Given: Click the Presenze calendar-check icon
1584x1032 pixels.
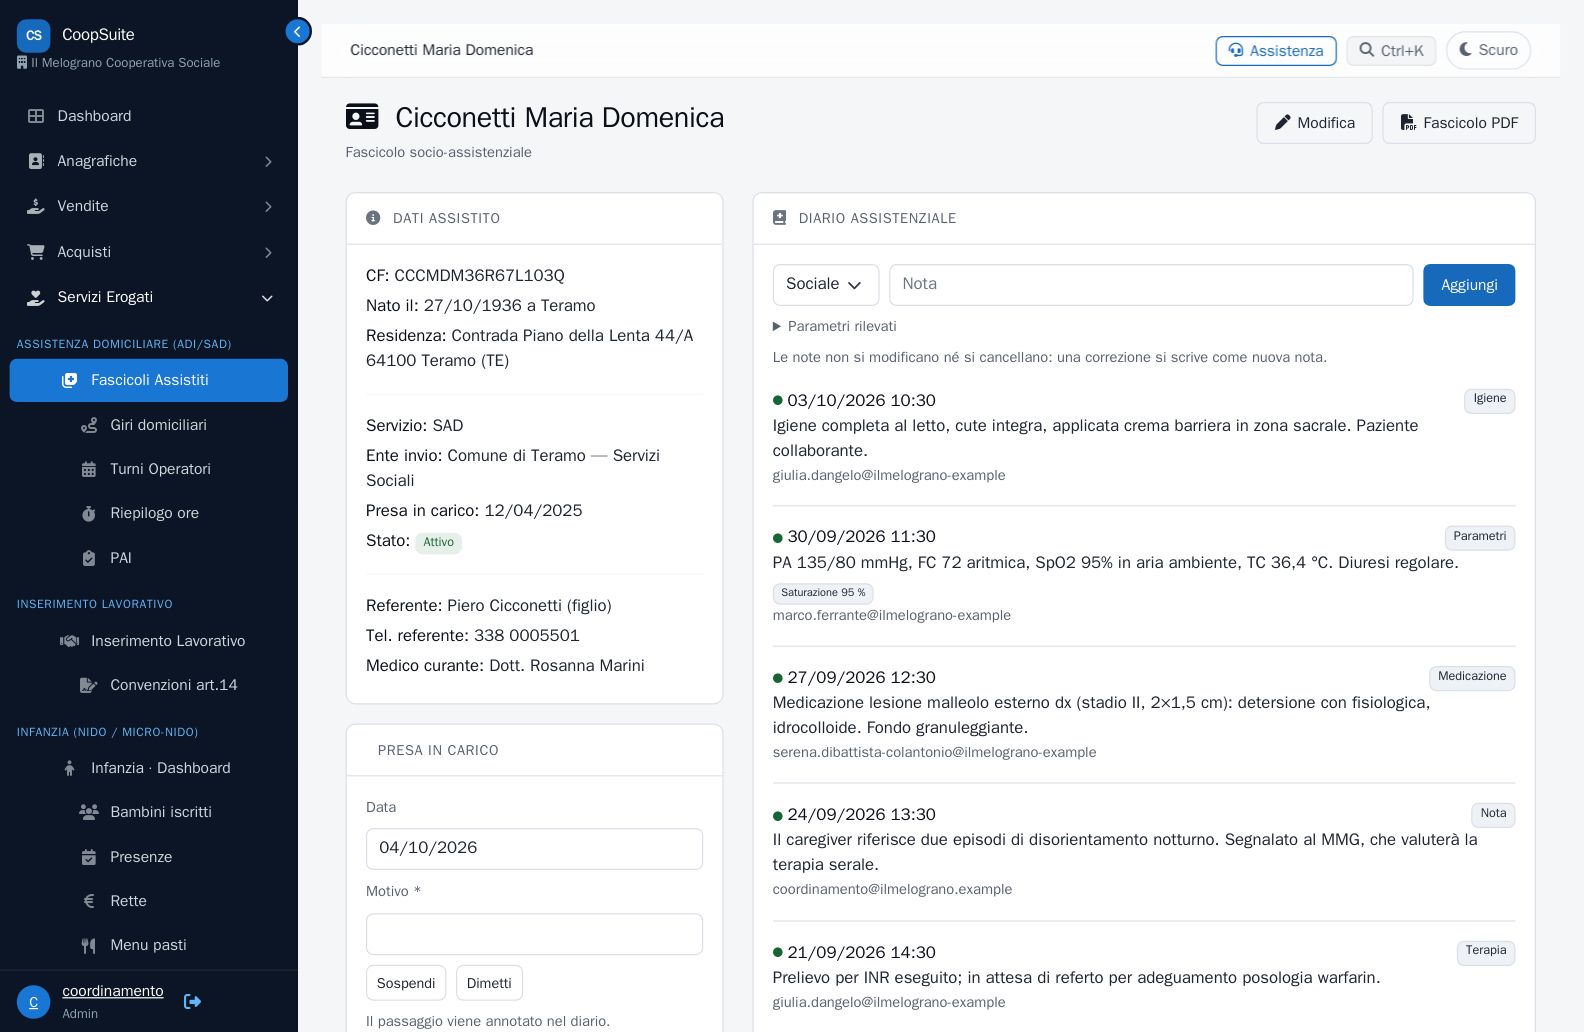Looking at the screenshot, I should 89,857.
